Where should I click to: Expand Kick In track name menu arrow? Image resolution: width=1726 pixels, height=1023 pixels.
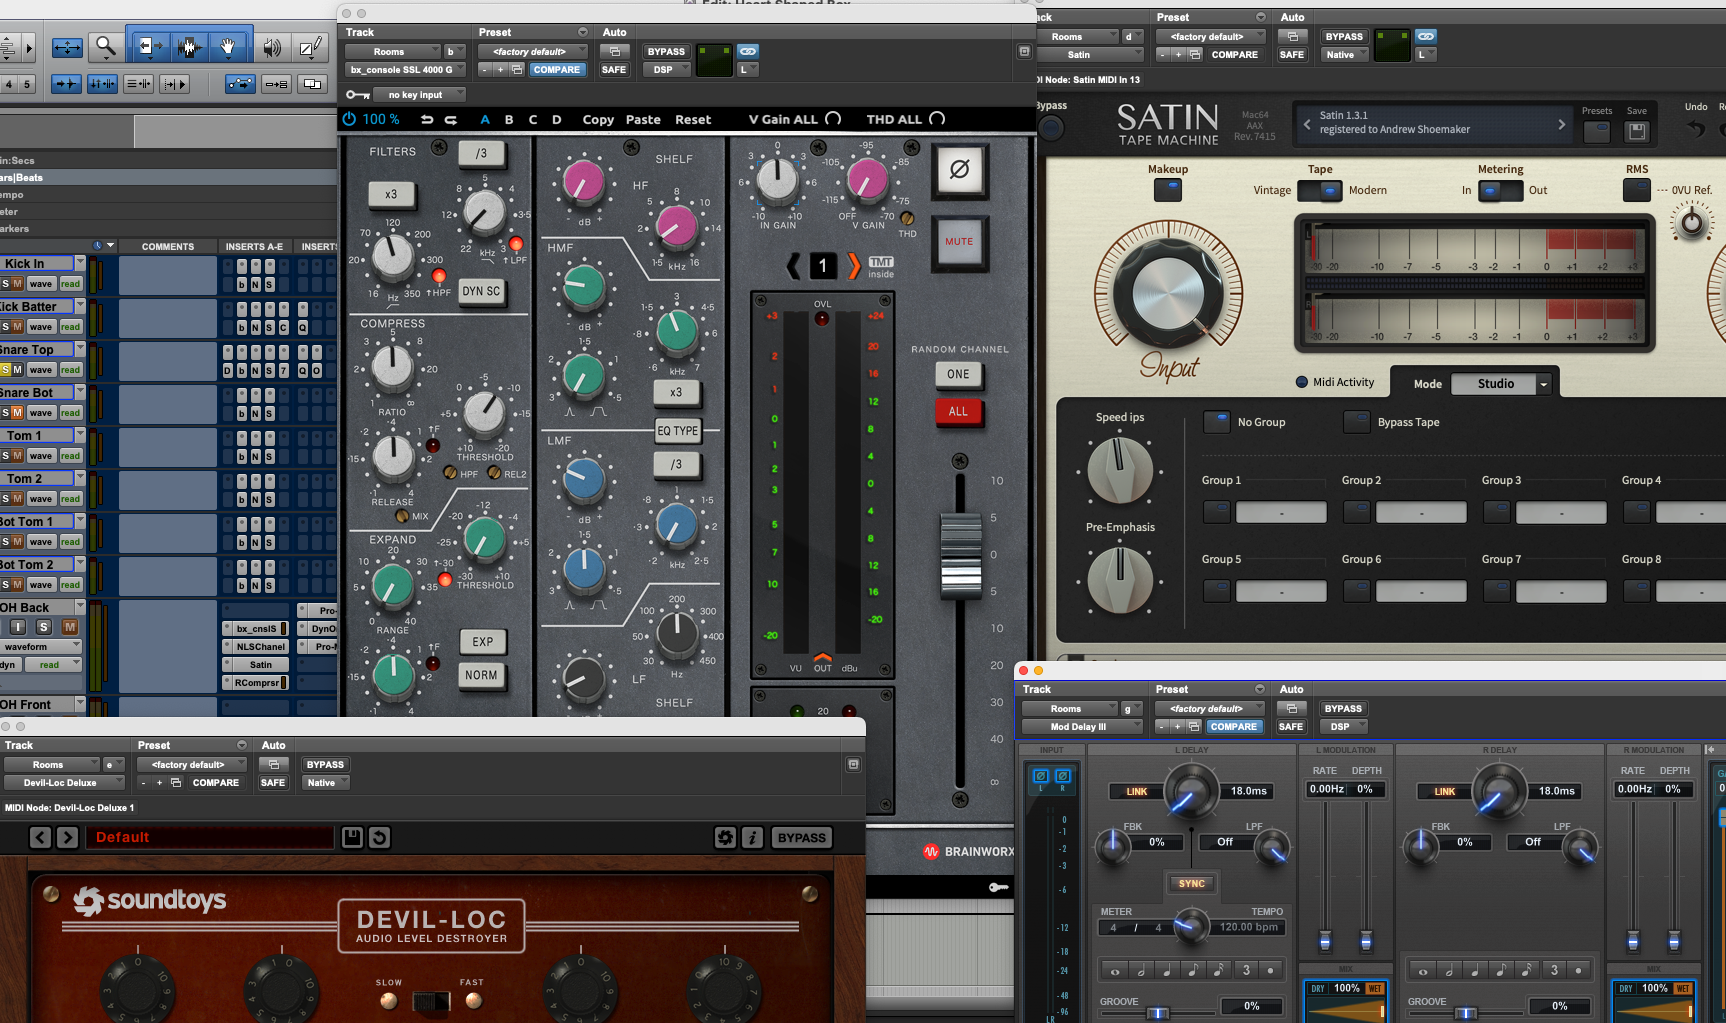[x=80, y=263]
